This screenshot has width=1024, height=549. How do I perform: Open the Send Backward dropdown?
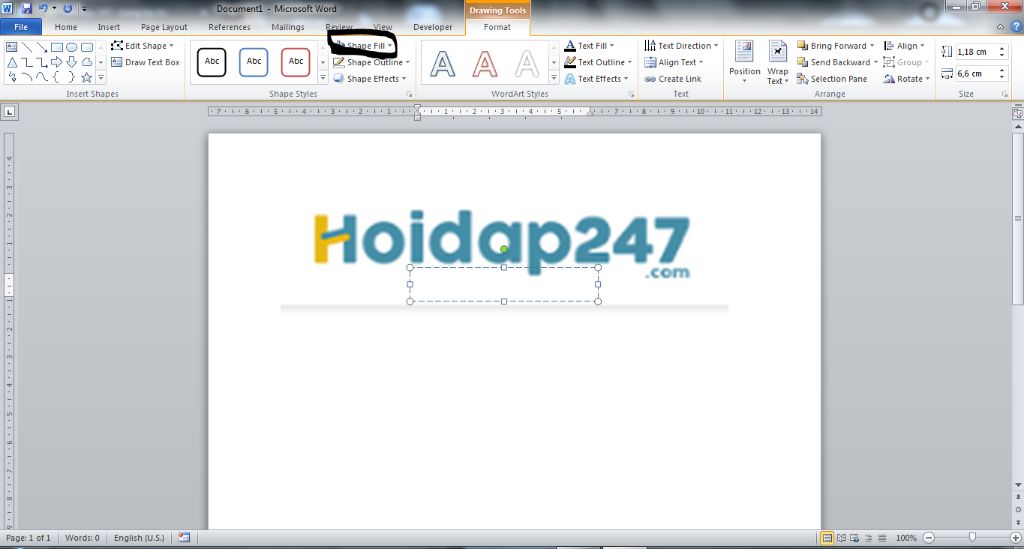(x=837, y=62)
